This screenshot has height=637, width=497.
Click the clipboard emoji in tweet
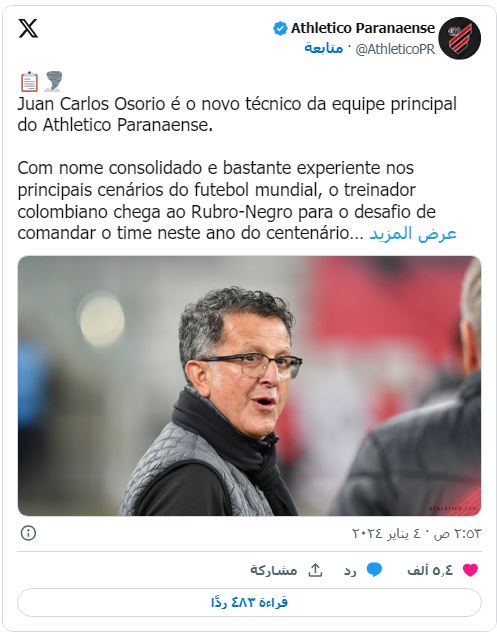29,82
